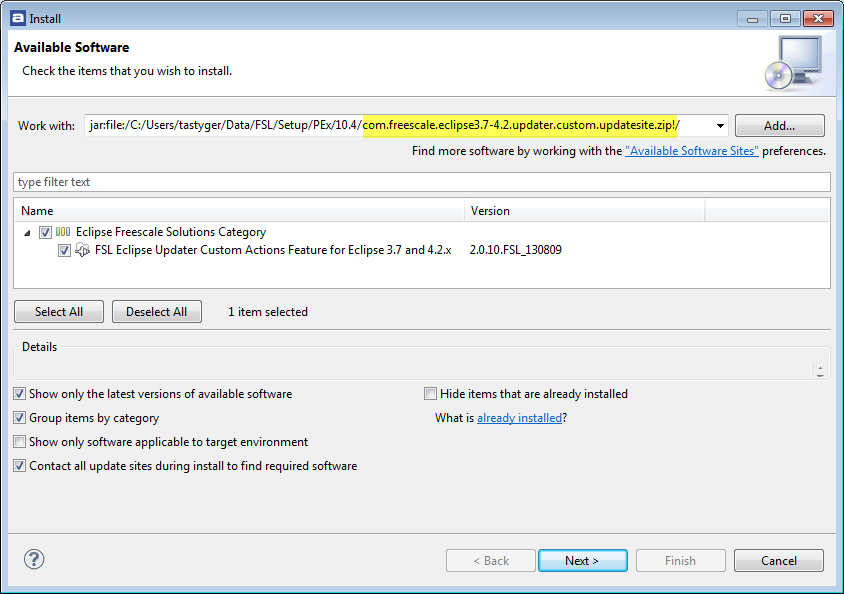Screen dimensions: 844x594
Task: Cancel the install wizard
Action: pyautogui.click(x=778, y=560)
